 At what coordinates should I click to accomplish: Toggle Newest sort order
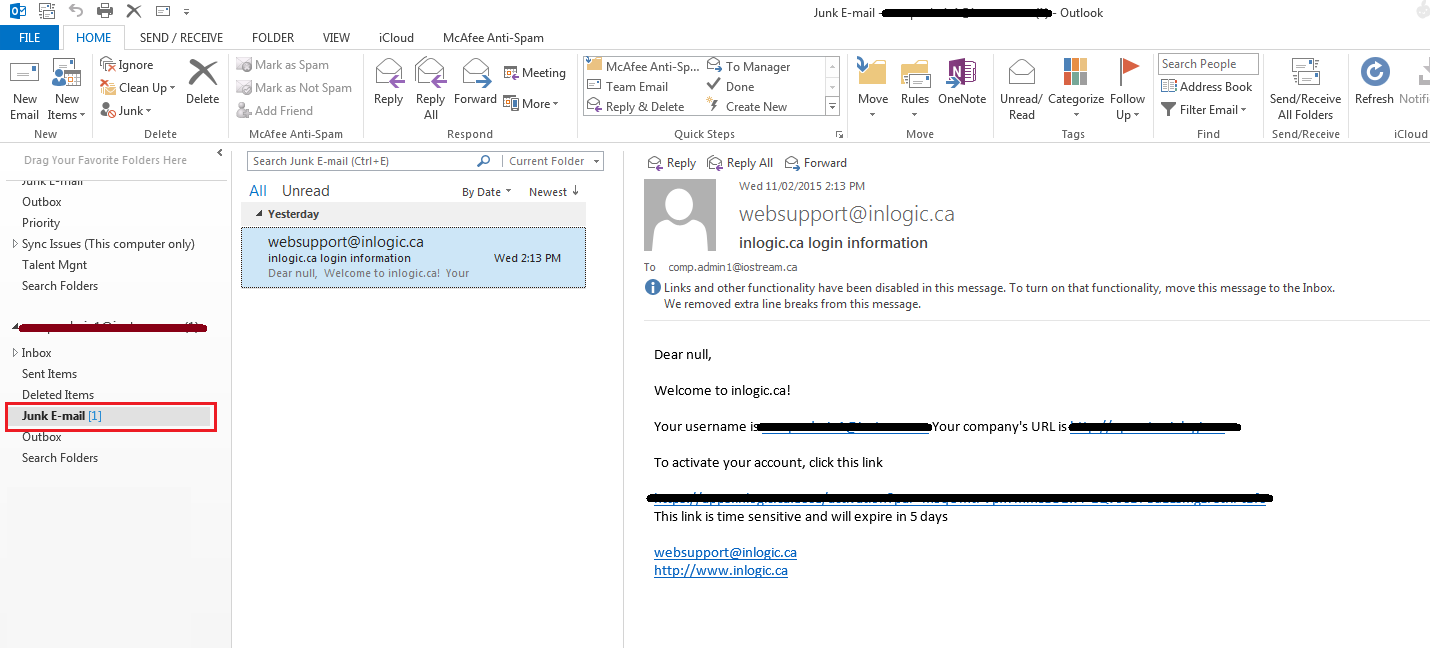[x=554, y=192]
